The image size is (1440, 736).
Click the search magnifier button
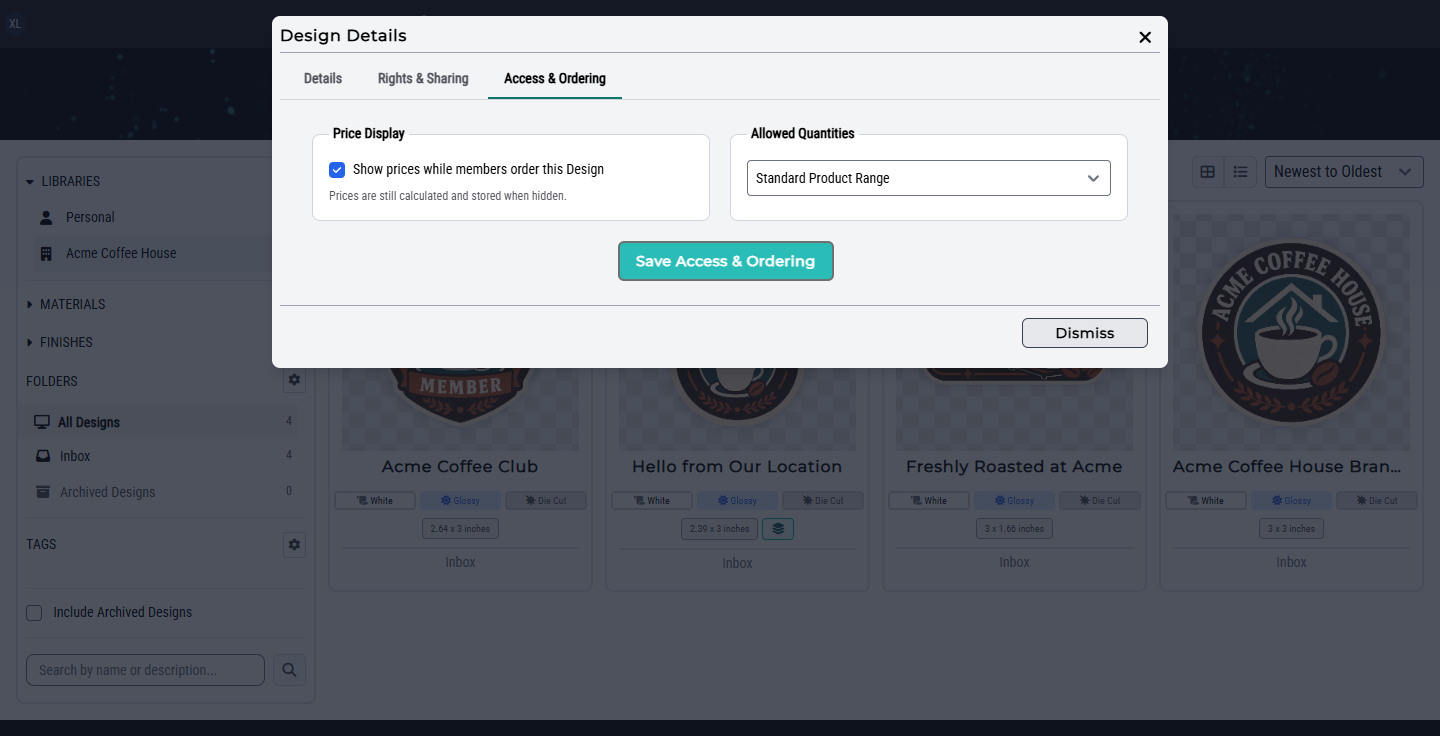tap(289, 670)
